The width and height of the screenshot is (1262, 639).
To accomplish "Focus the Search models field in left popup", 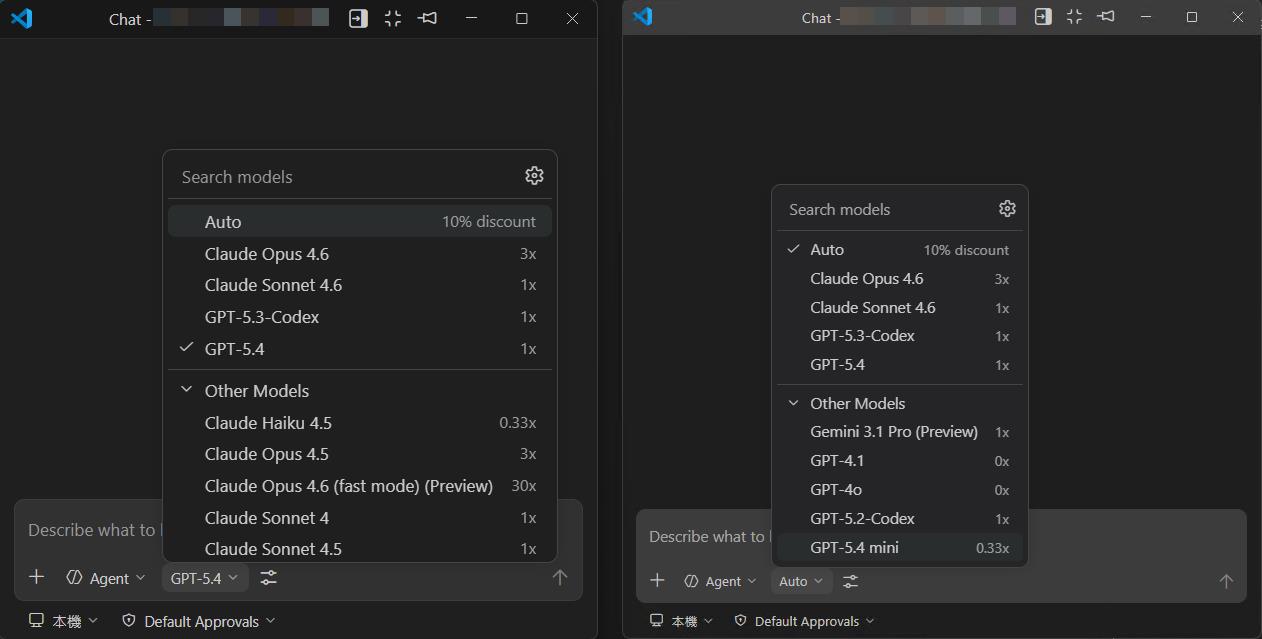I will (x=340, y=177).
